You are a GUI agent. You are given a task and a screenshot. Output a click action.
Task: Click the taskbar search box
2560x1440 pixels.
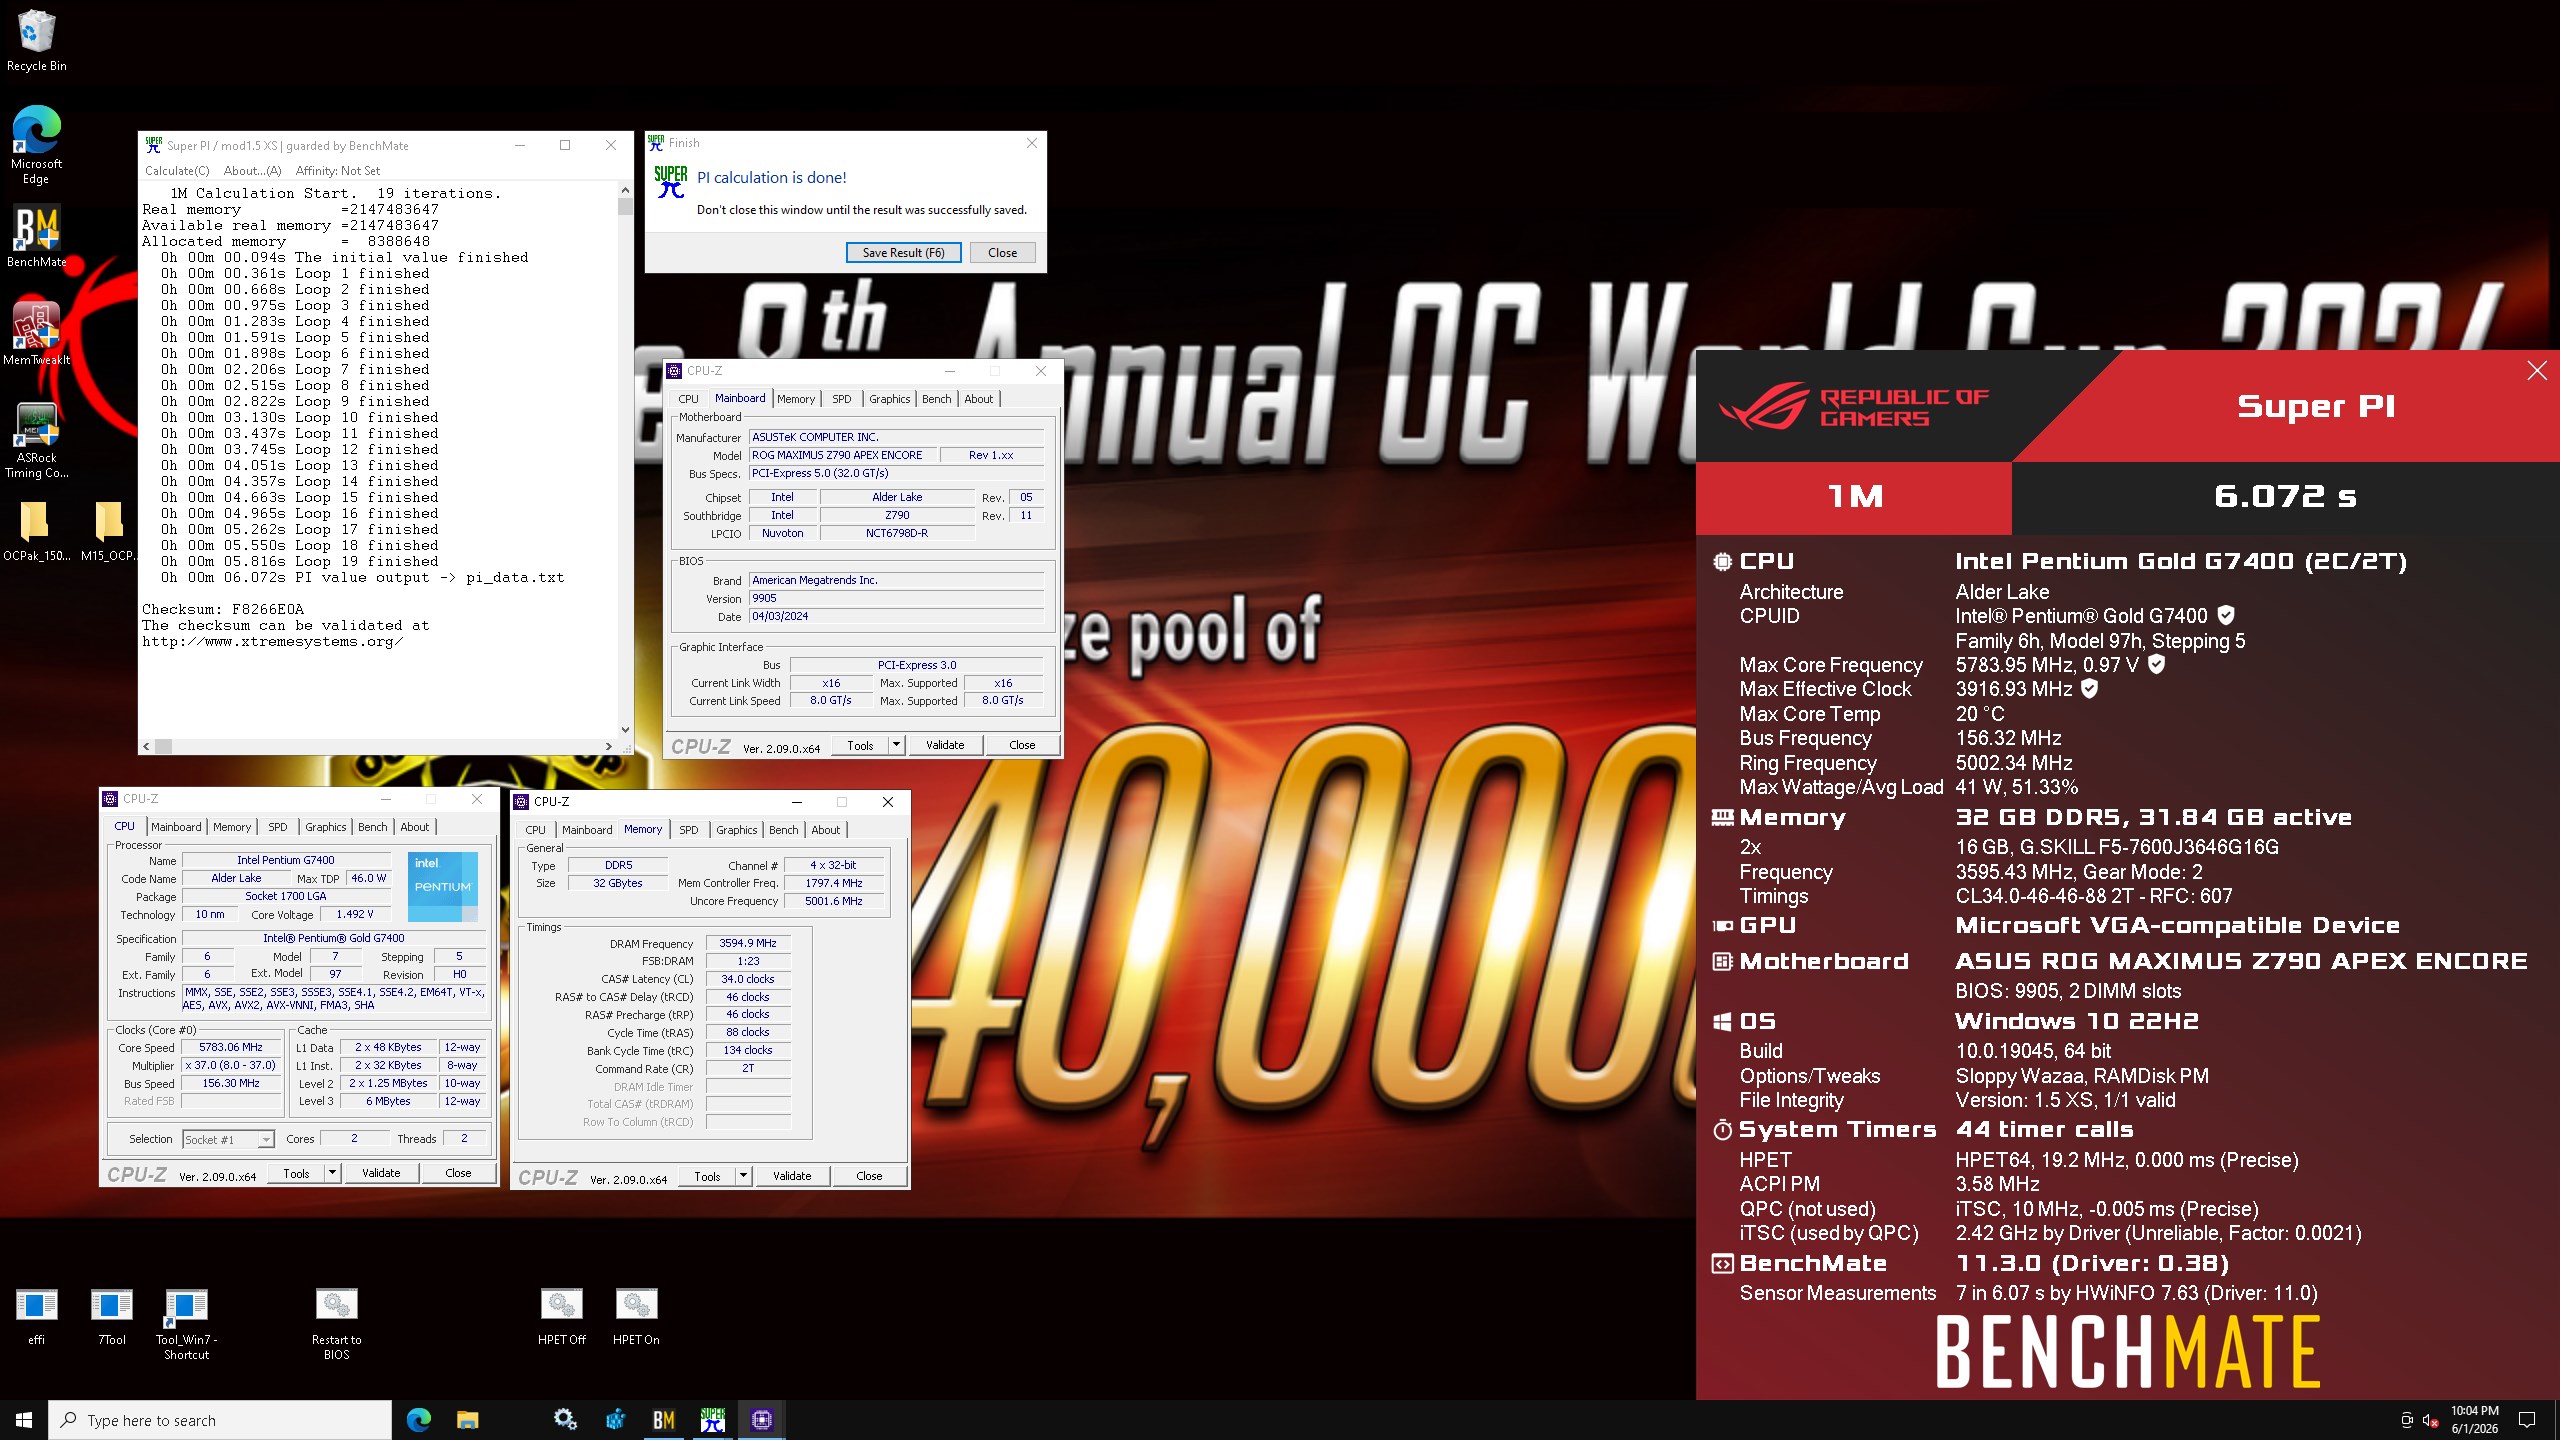point(220,1420)
